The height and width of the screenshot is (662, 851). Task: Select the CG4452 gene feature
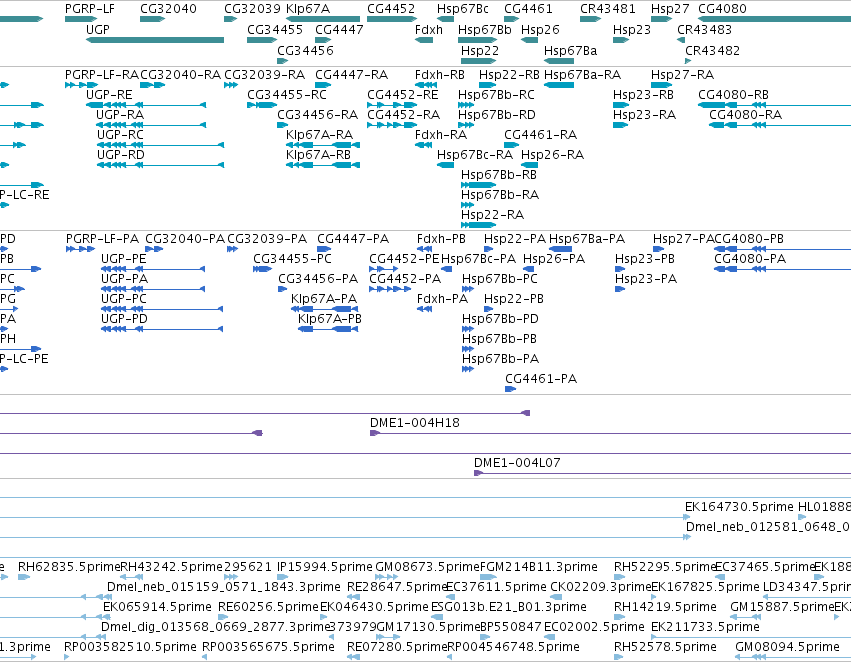click(392, 19)
